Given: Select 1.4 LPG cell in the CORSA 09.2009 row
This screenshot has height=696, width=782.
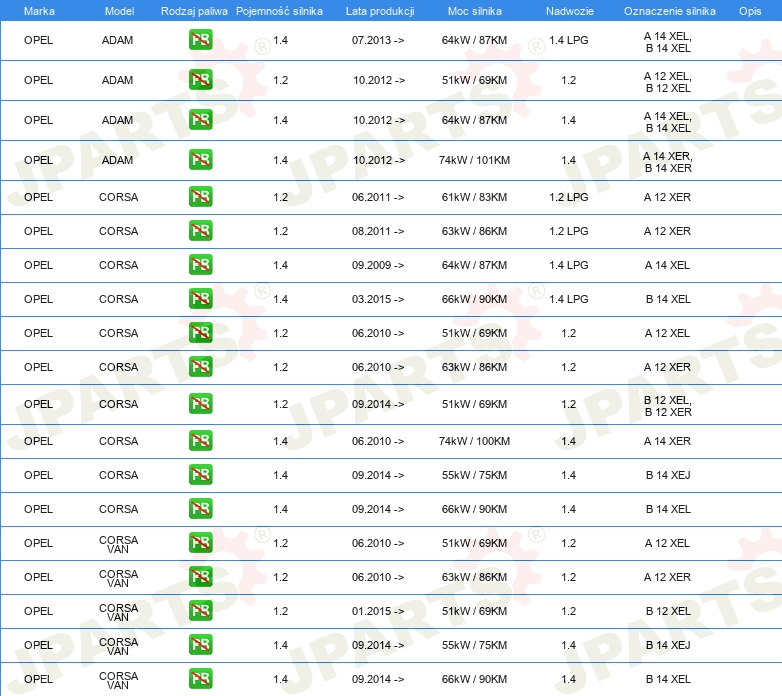Looking at the screenshot, I should (569, 265).
